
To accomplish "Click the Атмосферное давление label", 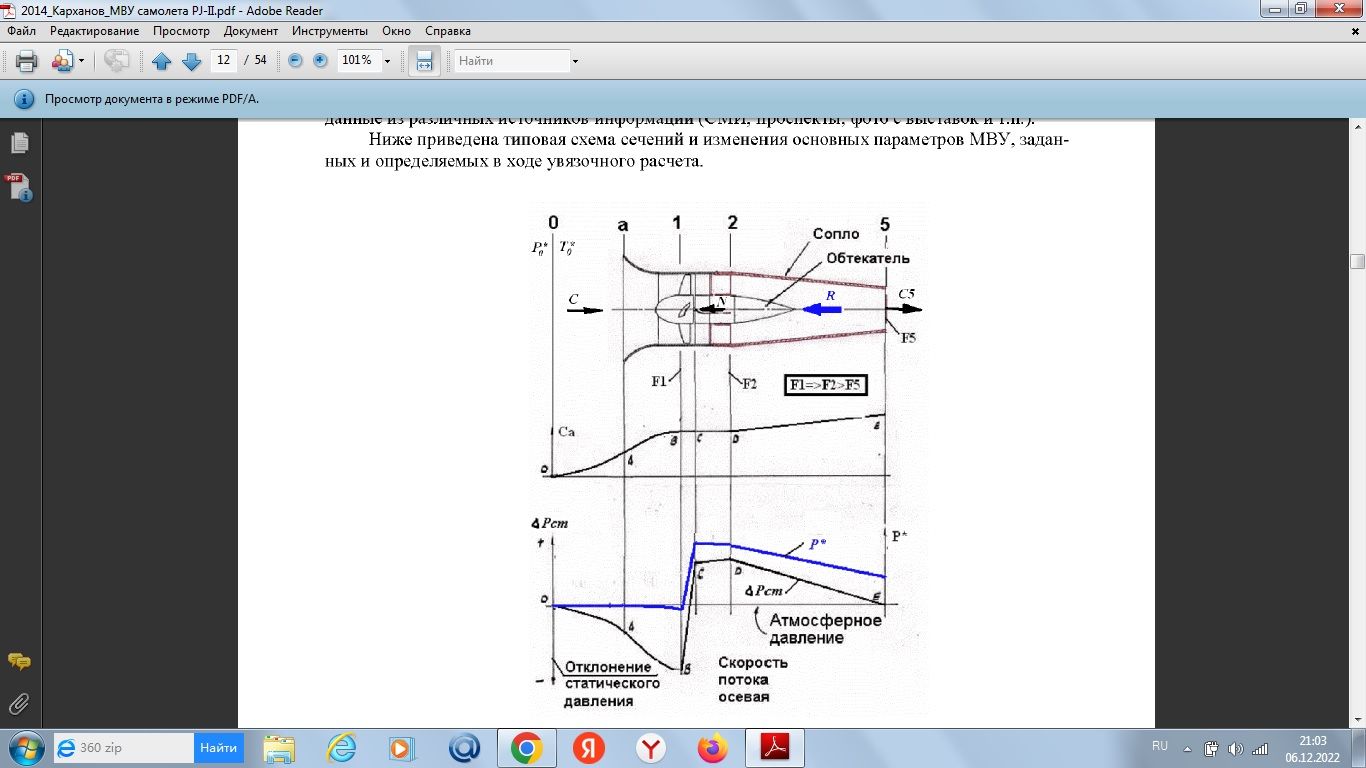I will 826,629.
